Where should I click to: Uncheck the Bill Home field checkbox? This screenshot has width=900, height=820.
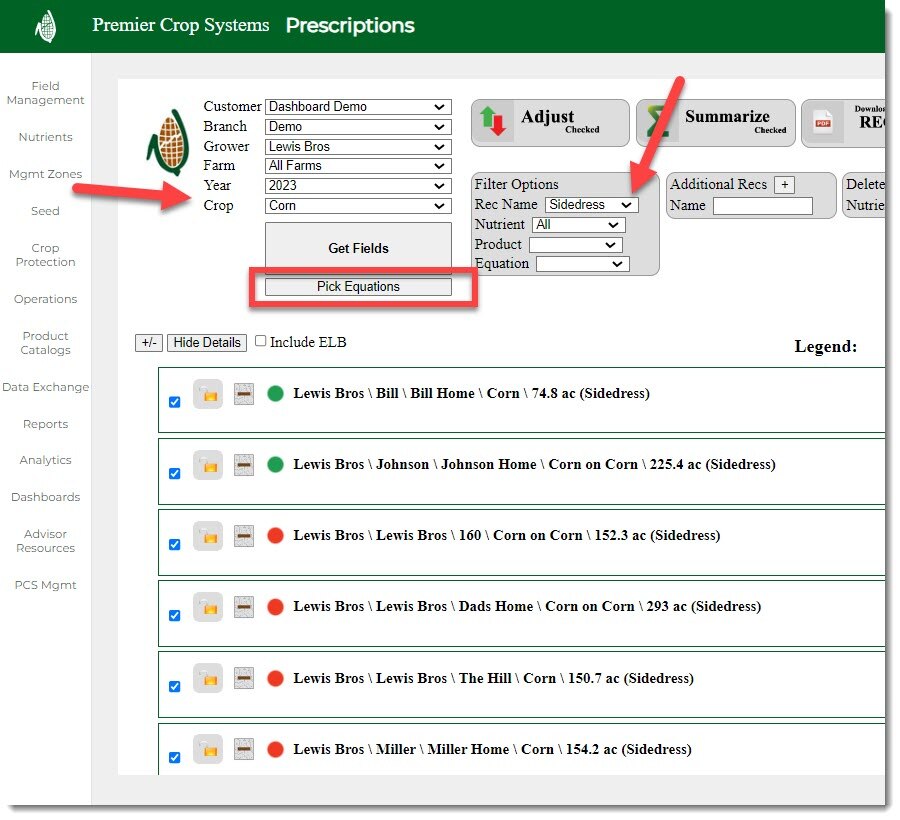click(175, 402)
